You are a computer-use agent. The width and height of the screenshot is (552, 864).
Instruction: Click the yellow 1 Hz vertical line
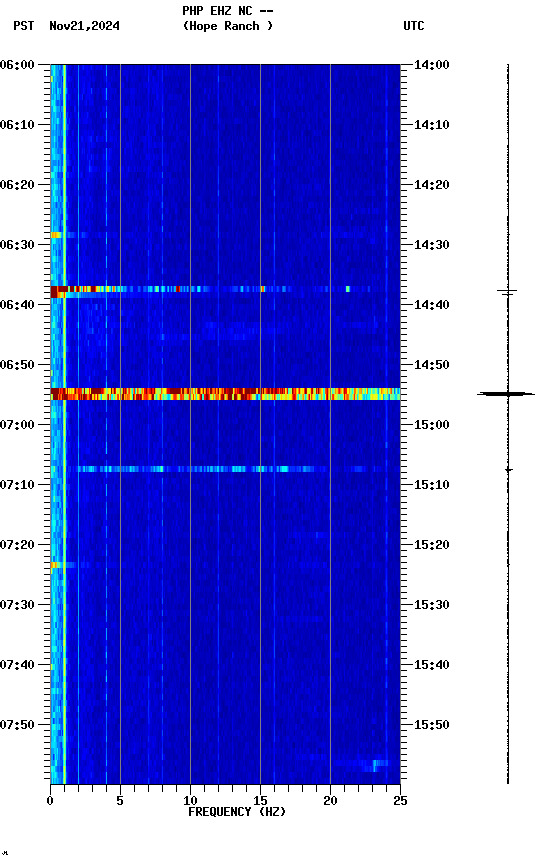click(x=64, y=424)
